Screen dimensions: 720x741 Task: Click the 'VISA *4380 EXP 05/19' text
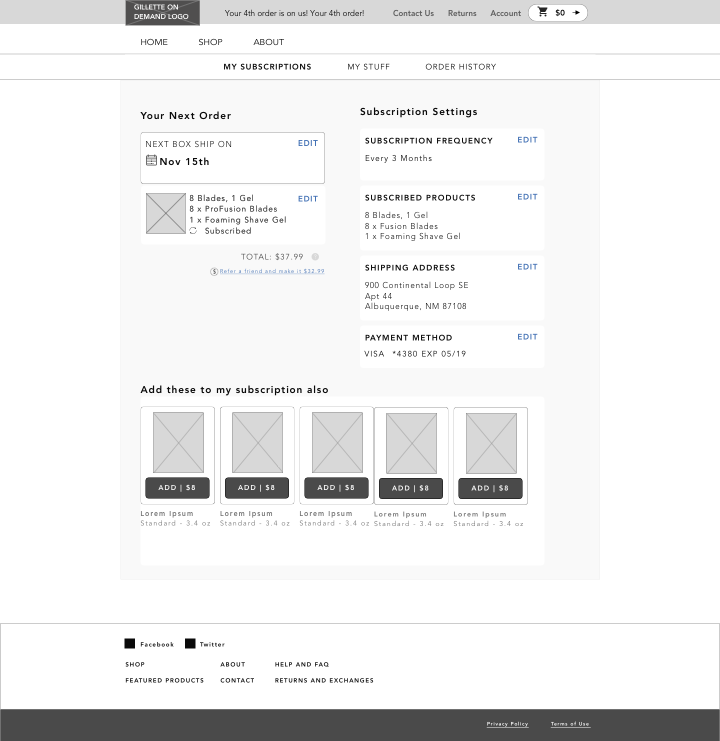point(415,354)
